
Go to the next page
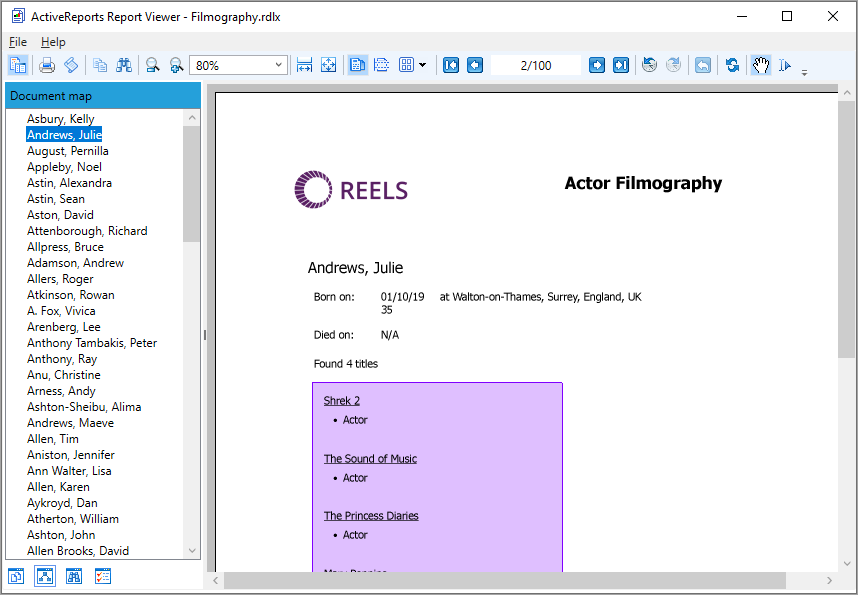point(597,65)
